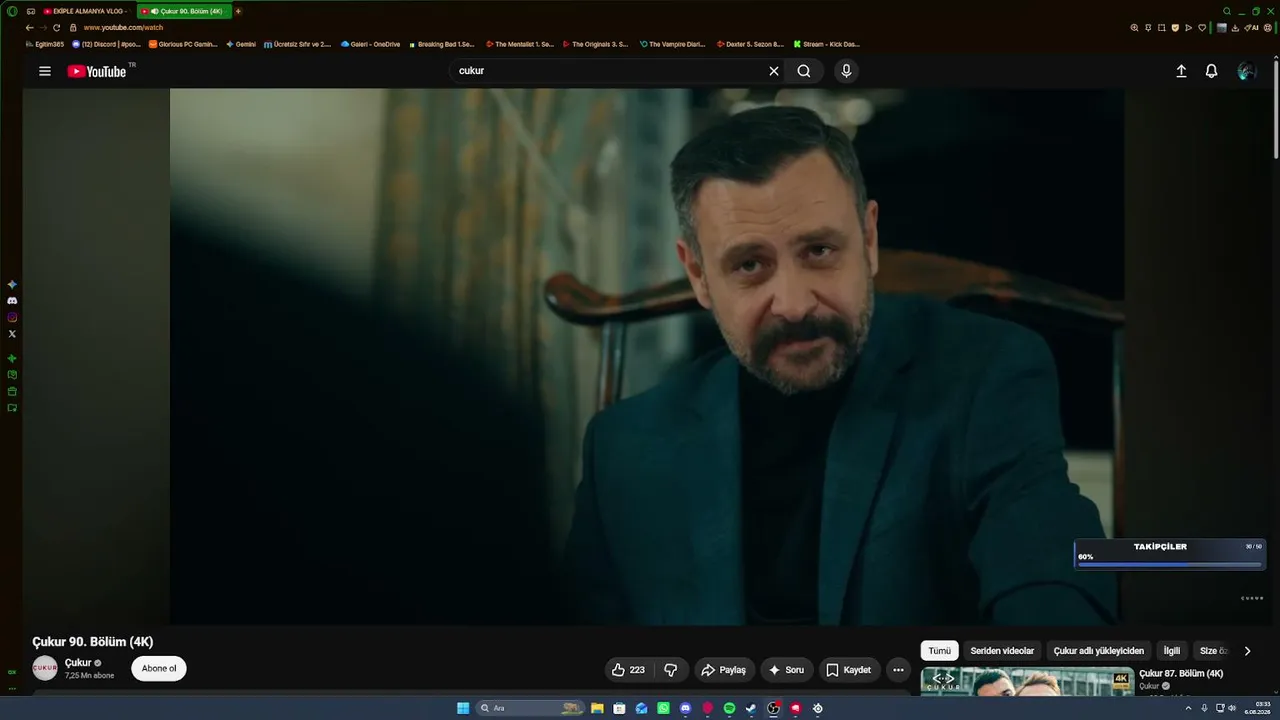This screenshot has width=1280, height=720.
Task: Click the taskbar Ara search box
Action: pos(531,708)
